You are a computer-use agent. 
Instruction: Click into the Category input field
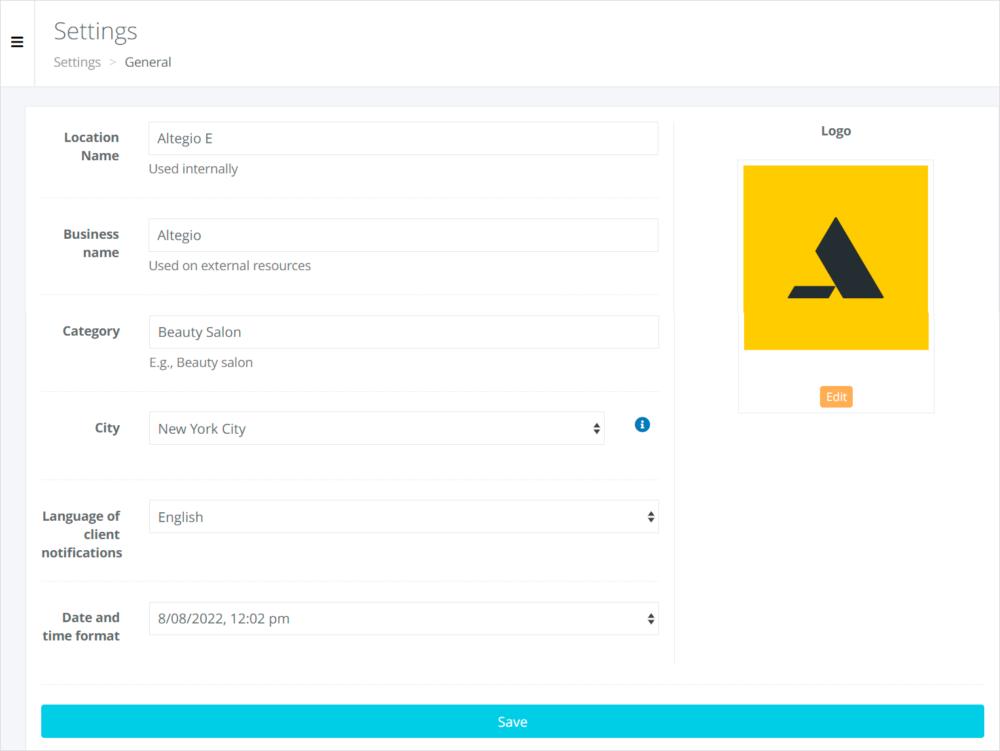(404, 332)
